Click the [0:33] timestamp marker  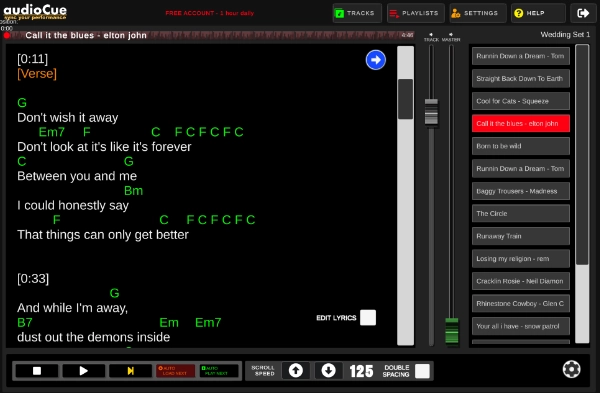33,279
